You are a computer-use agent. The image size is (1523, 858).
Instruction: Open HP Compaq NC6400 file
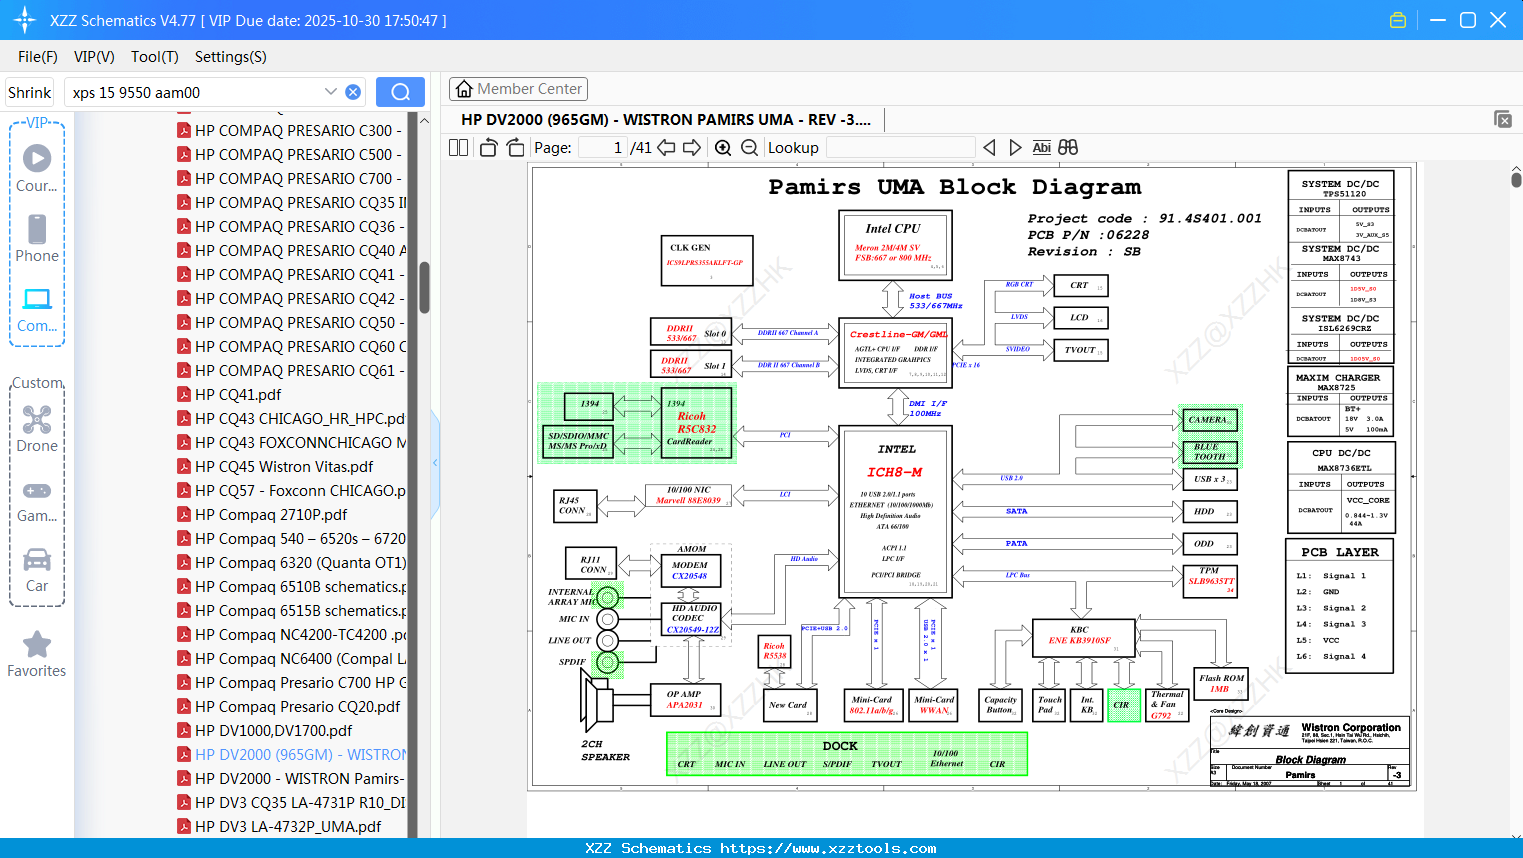[291, 658]
